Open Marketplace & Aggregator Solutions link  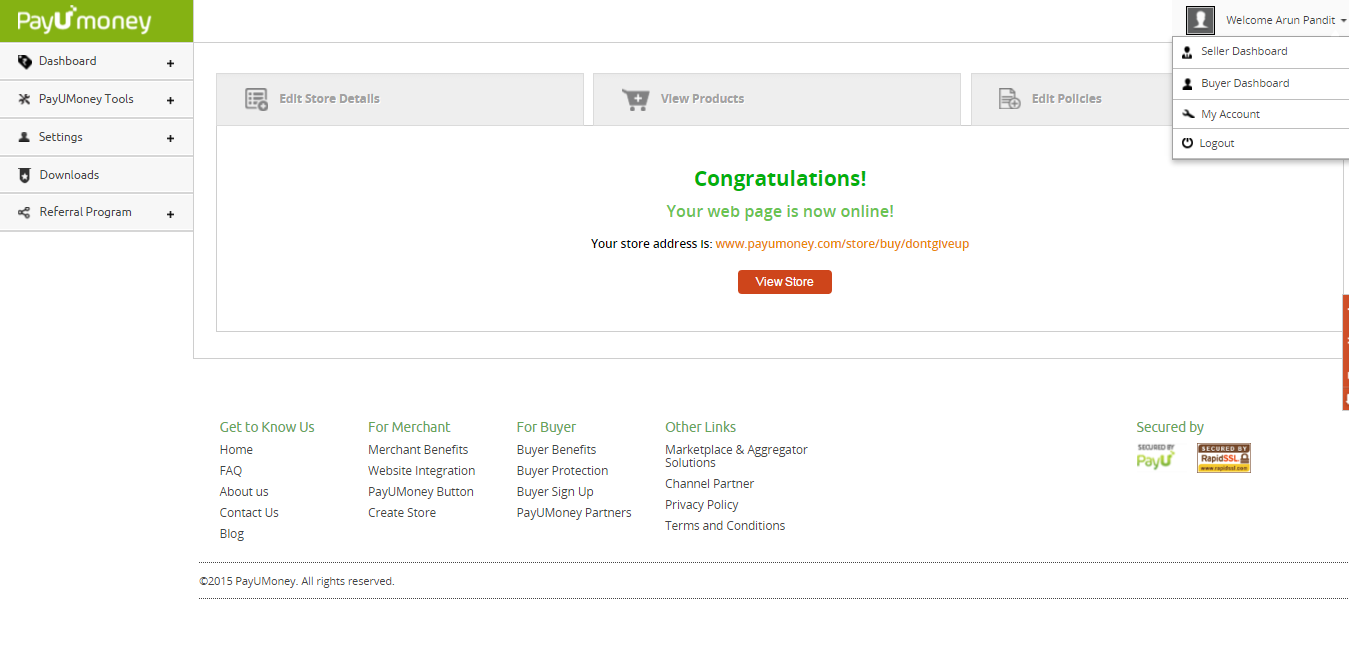click(736, 456)
